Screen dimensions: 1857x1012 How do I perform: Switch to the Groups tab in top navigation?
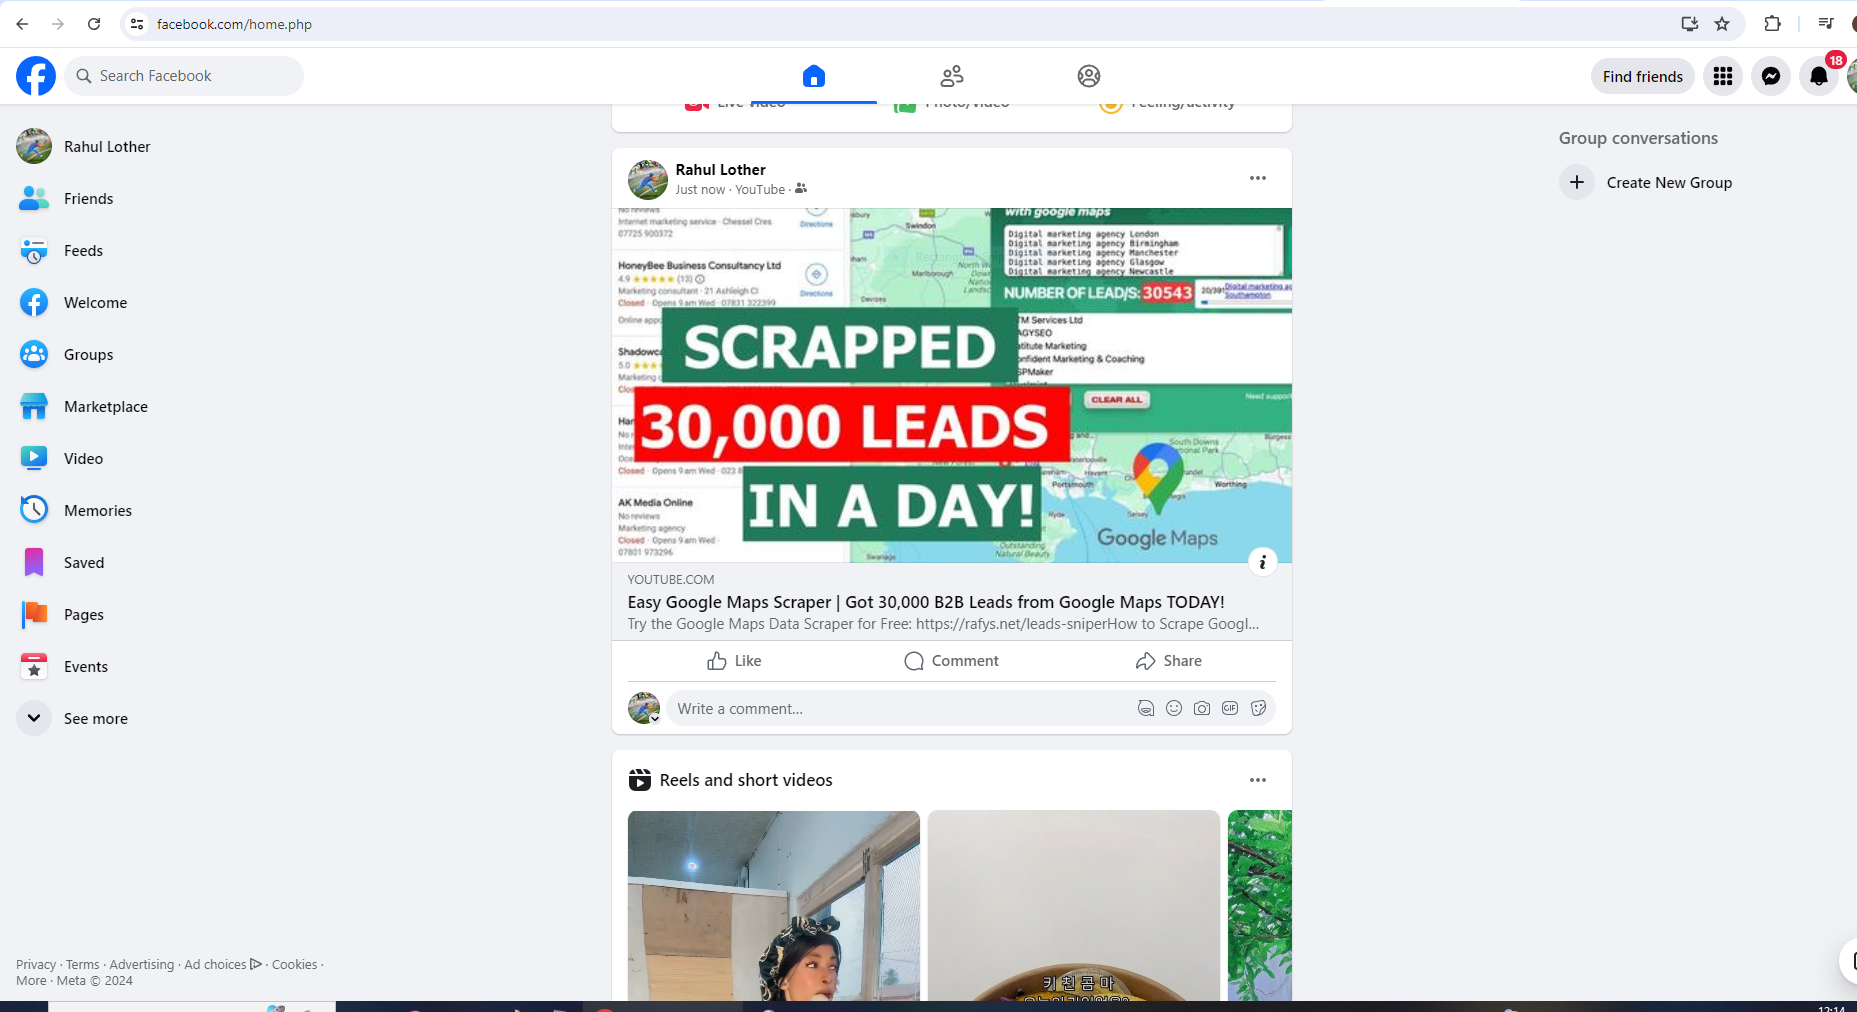tap(1089, 76)
